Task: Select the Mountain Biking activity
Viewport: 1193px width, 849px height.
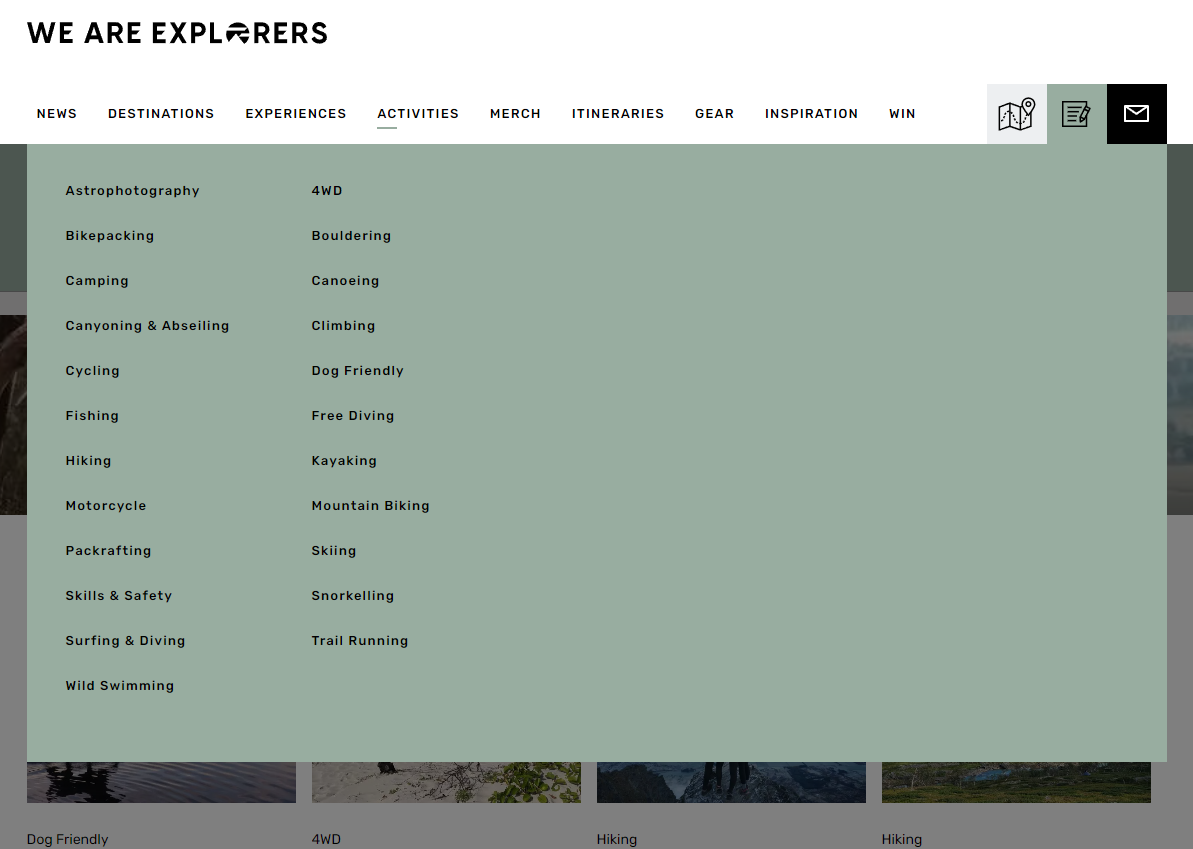Action: [370, 506]
